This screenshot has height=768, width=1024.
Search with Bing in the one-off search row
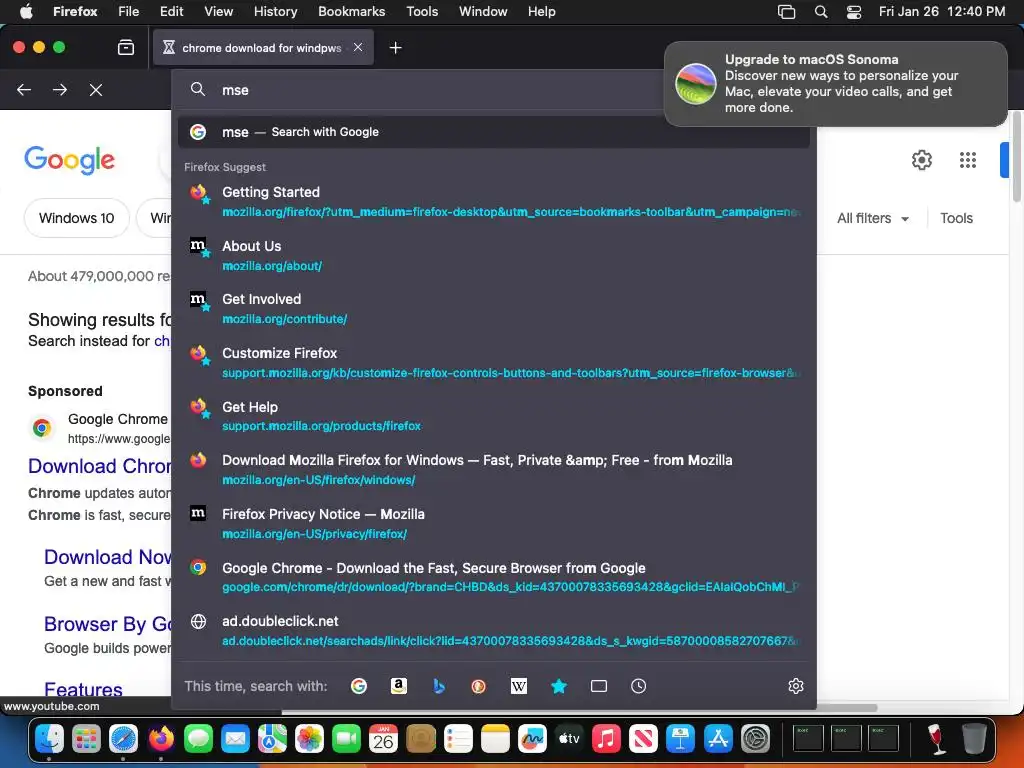click(x=439, y=686)
